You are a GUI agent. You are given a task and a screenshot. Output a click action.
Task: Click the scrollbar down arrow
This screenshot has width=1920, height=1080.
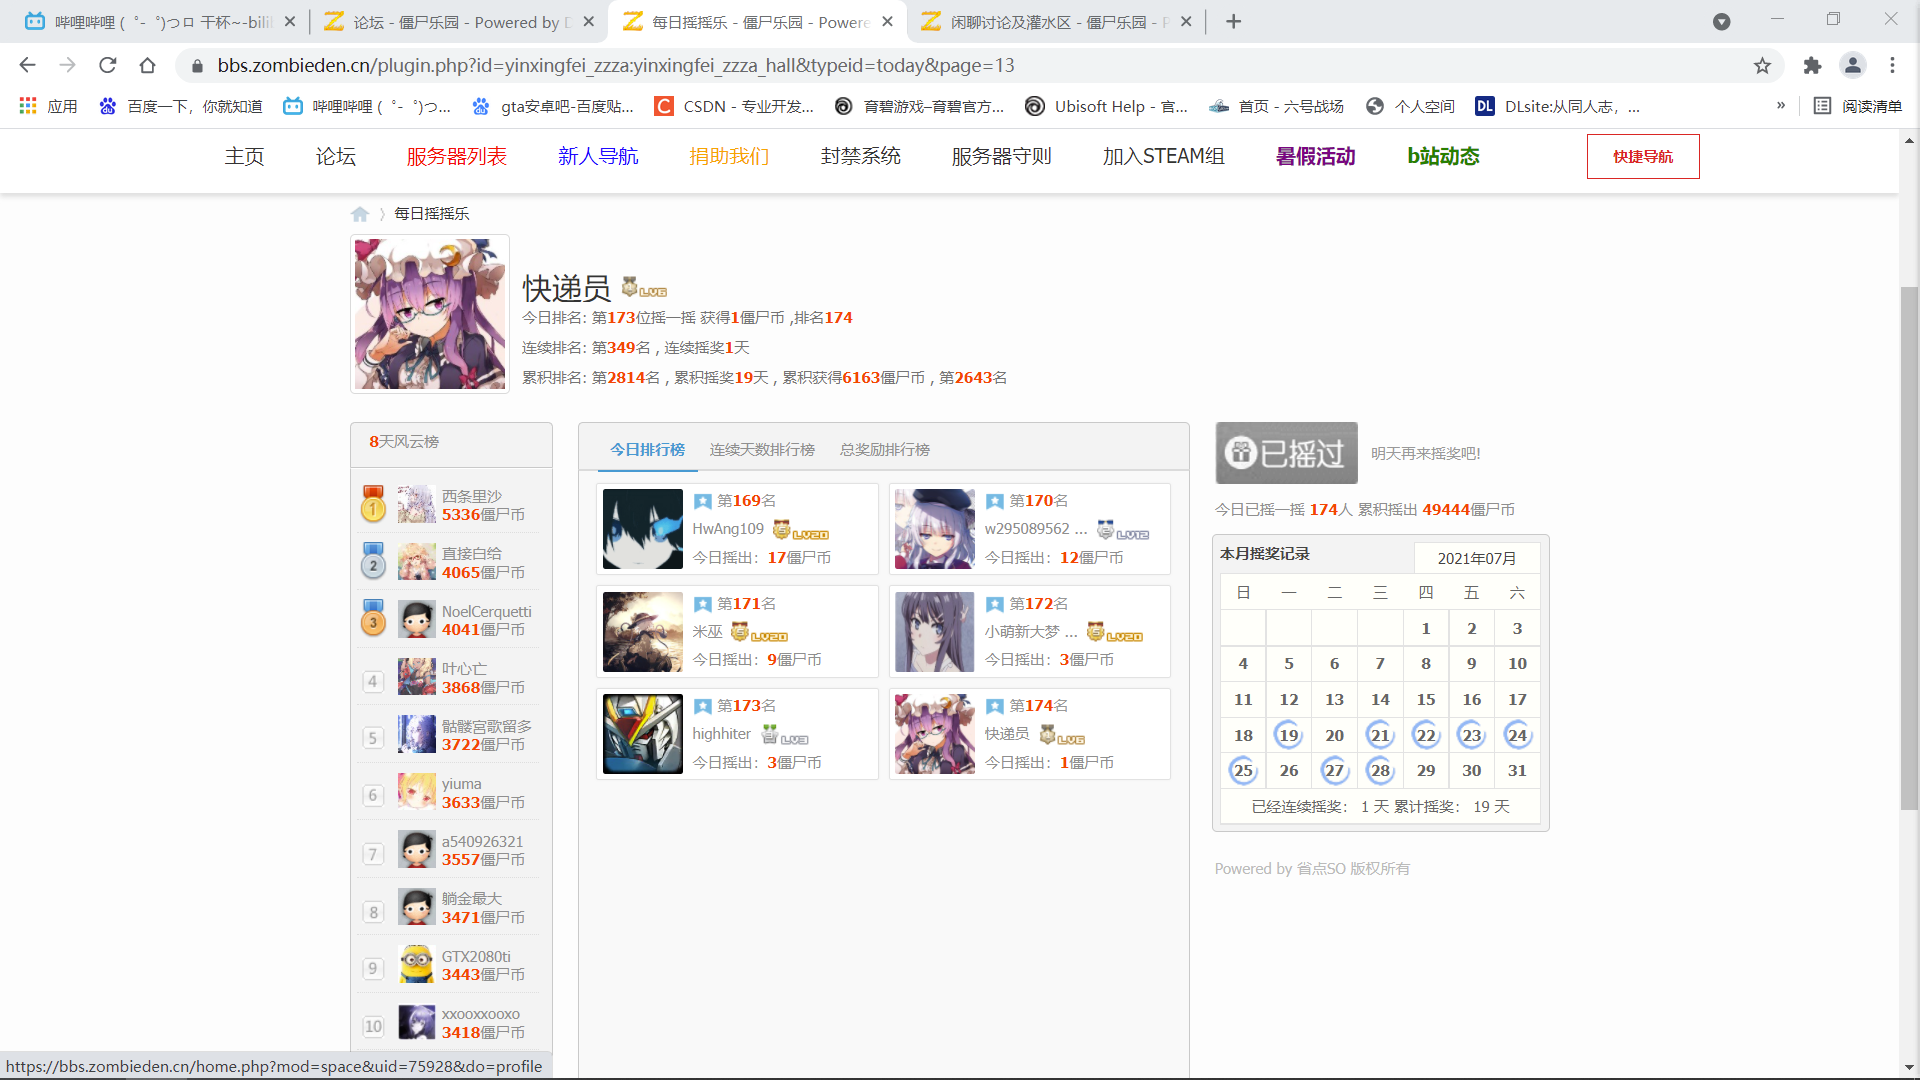[x=1909, y=1068]
